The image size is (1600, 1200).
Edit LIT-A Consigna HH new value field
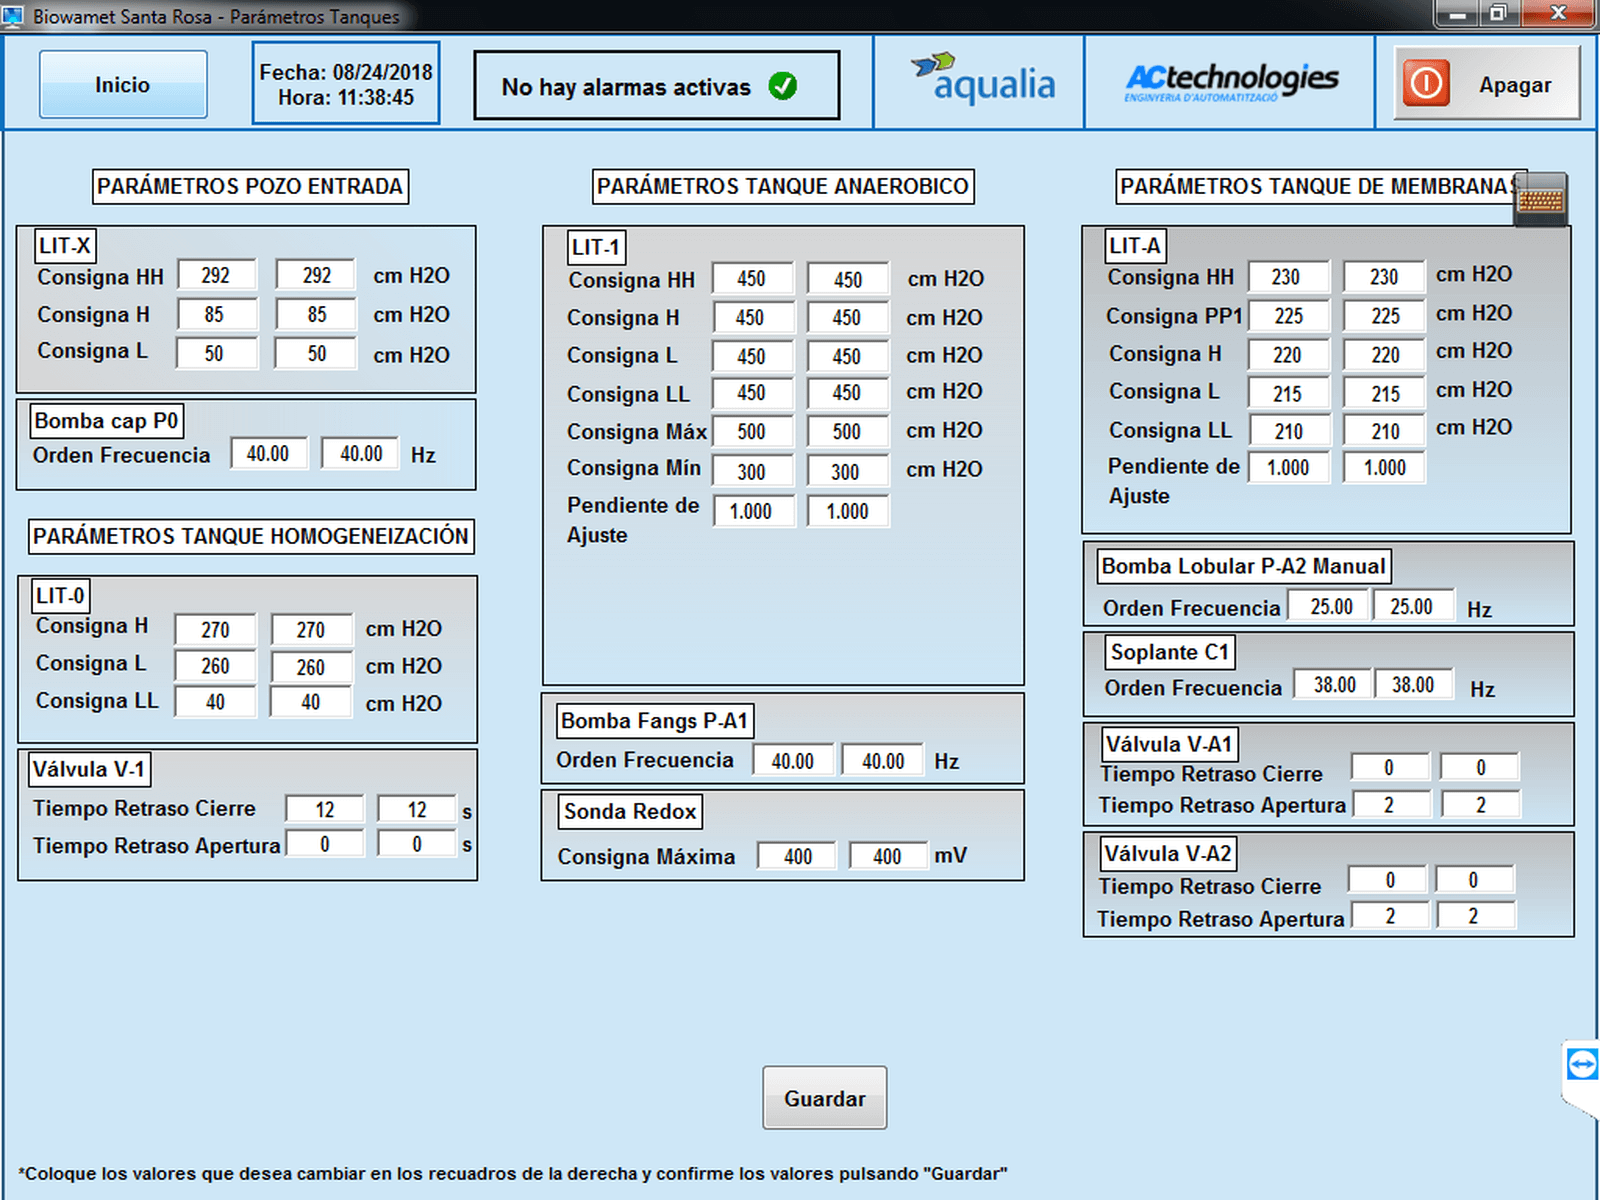point(1384,277)
